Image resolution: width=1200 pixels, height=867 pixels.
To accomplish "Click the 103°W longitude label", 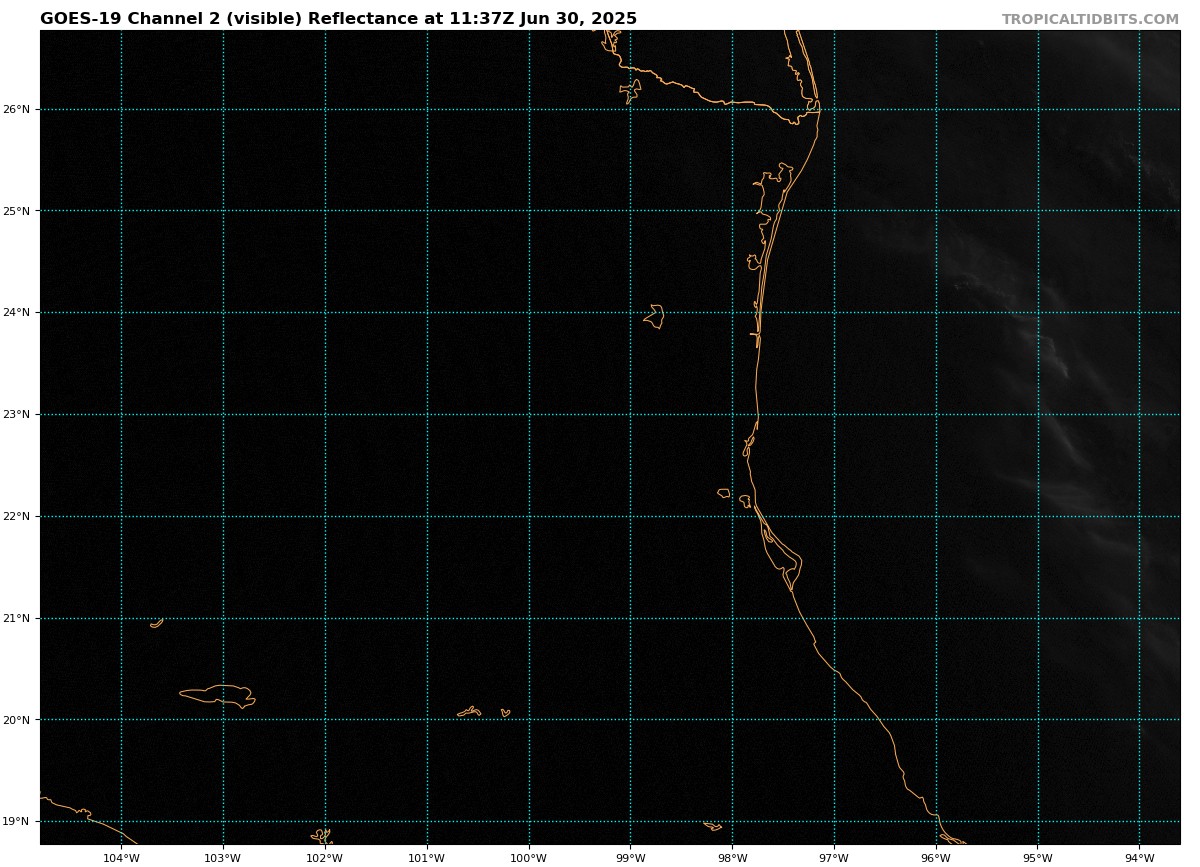I will coord(223,858).
